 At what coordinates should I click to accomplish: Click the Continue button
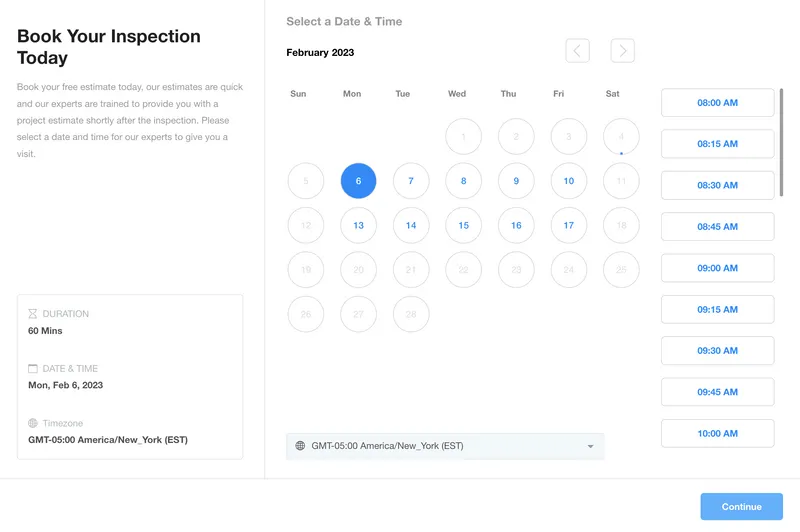coord(741,506)
